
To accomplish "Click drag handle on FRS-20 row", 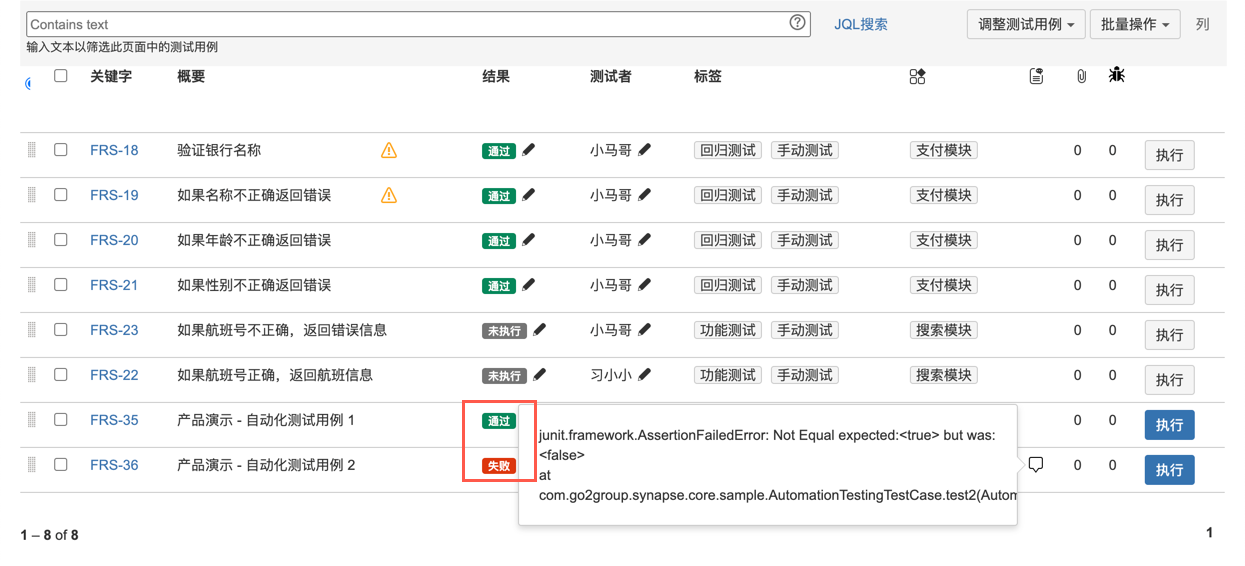I will (31, 240).
